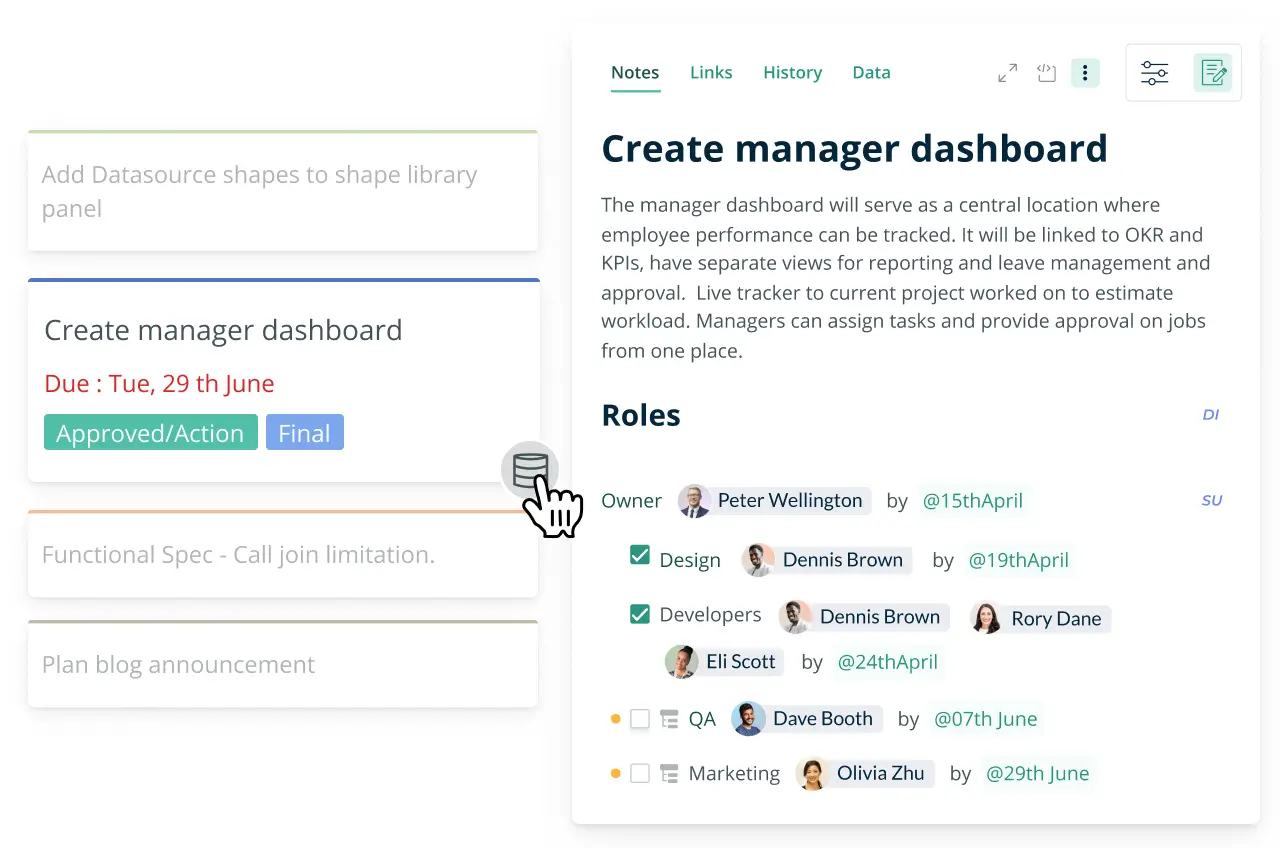Viewport: 1280px width, 848px height.
Task: Open the settings sliders panel icon
Action: (x=1154, y=73)
